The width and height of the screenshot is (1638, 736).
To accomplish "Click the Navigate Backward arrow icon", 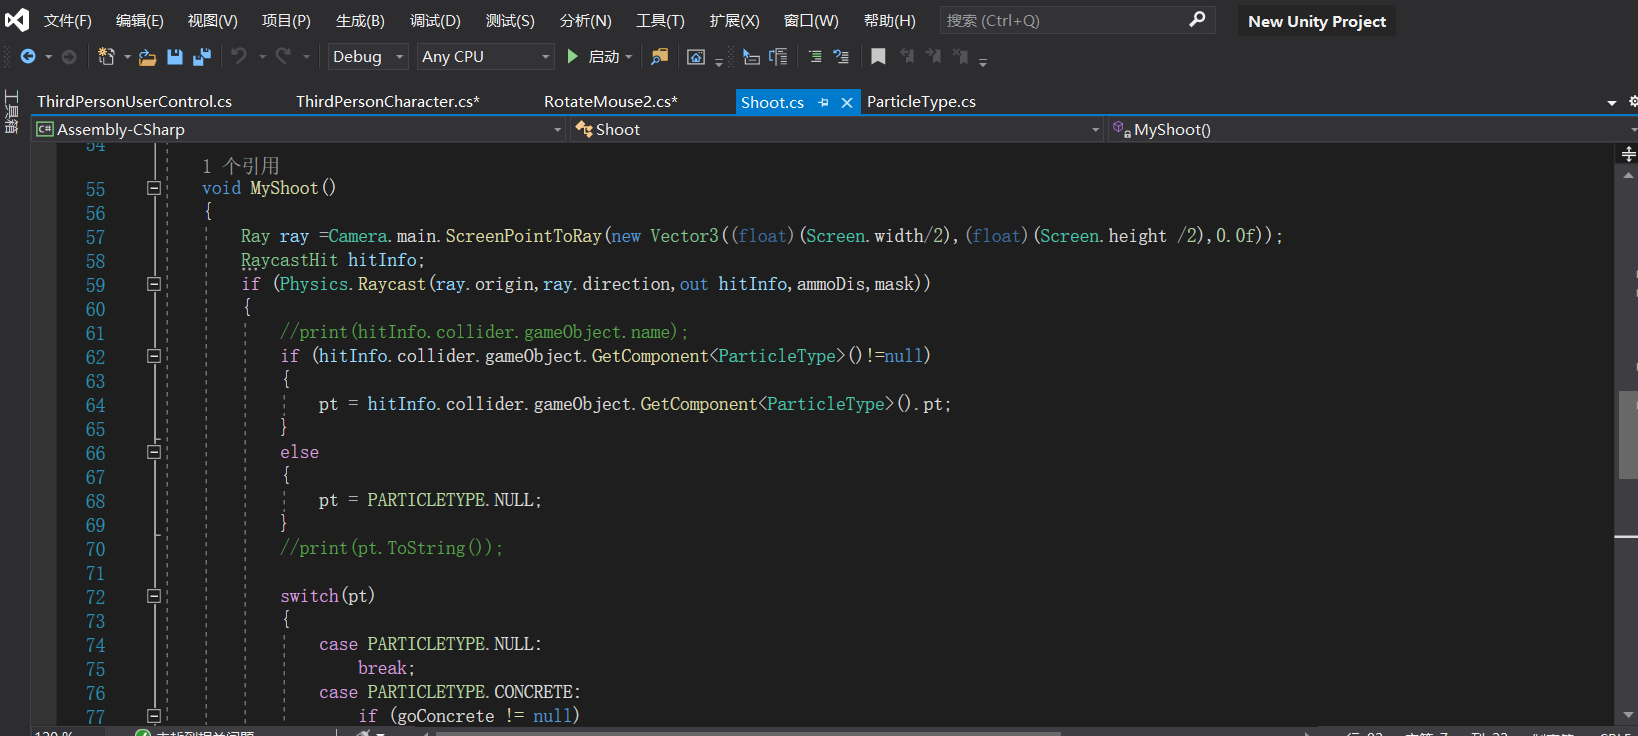I will click(x=28, y=57).
